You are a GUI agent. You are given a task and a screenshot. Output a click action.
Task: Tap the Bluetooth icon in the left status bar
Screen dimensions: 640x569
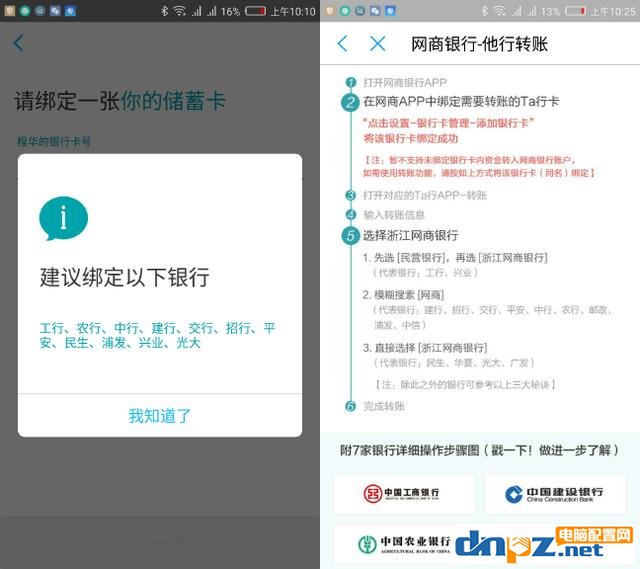click(x=164, y=11)
